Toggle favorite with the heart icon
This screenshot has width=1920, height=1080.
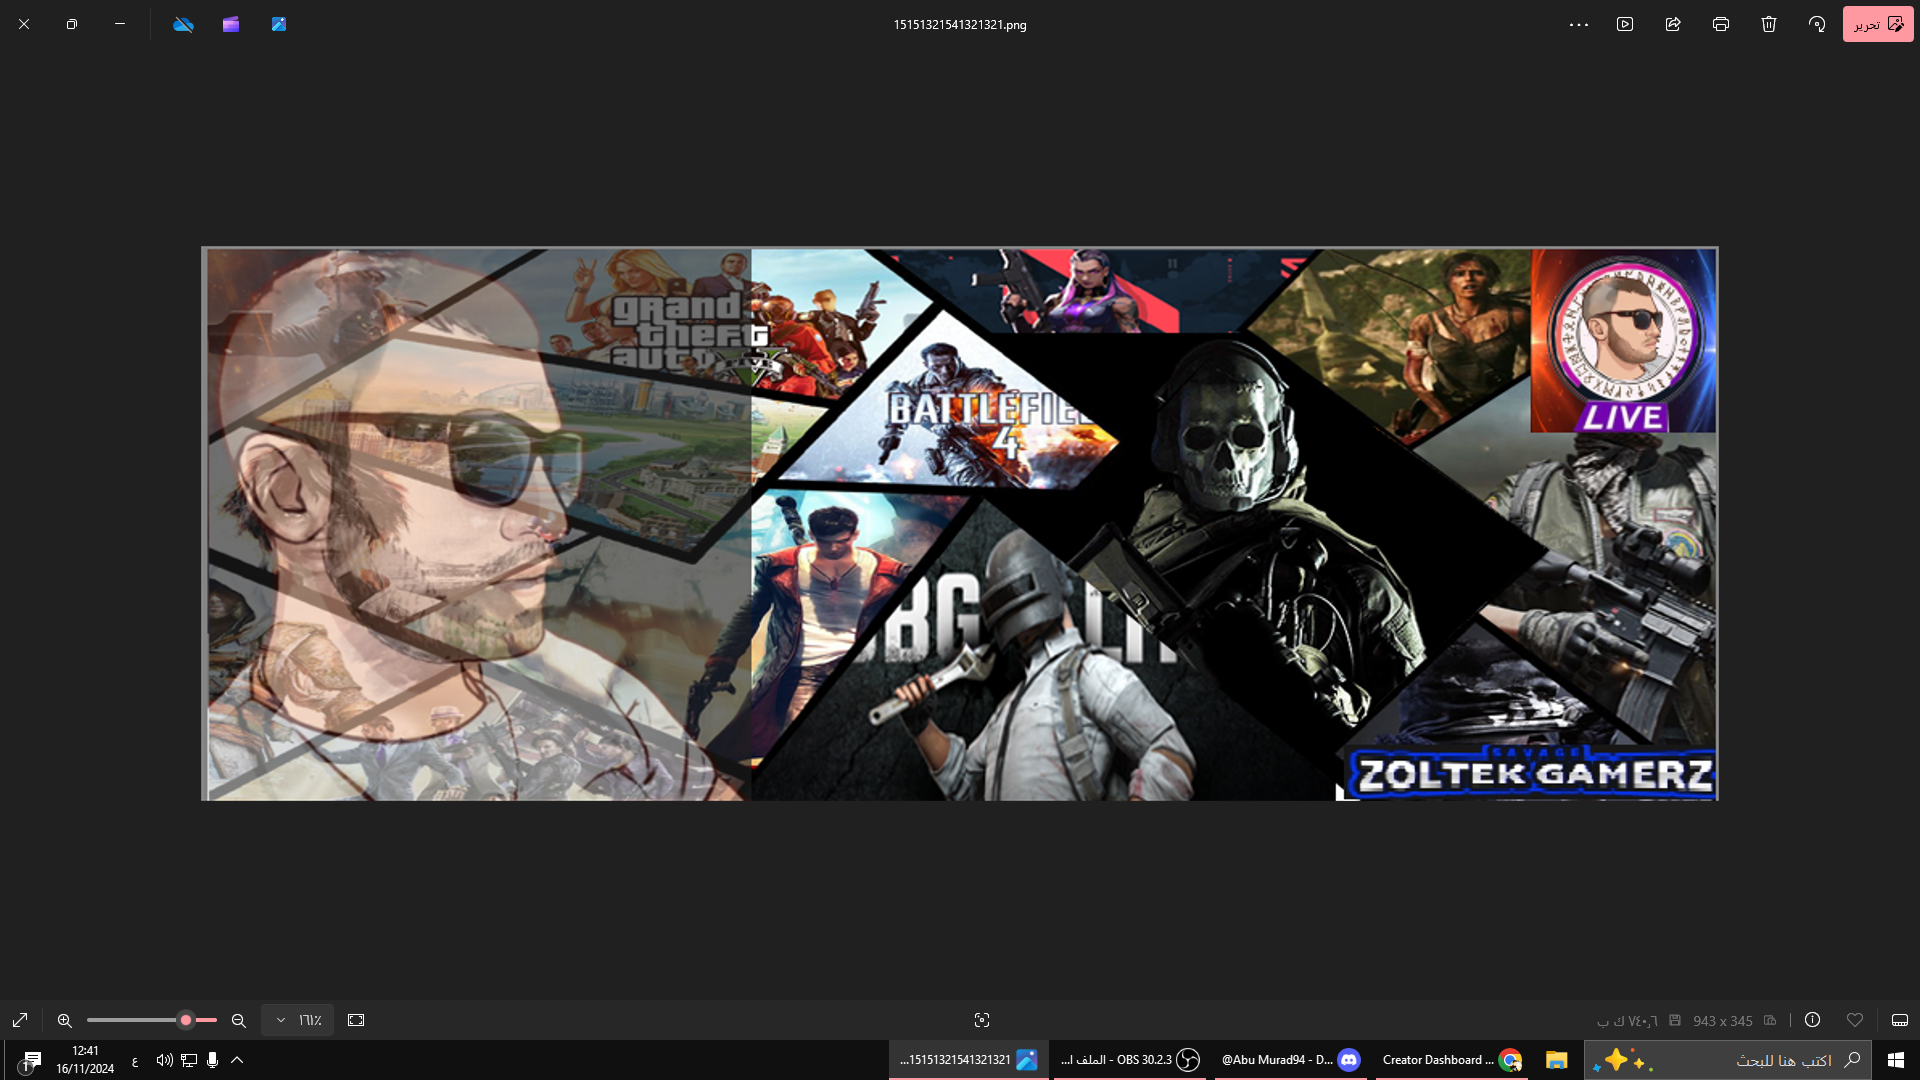[1855, 1020]
